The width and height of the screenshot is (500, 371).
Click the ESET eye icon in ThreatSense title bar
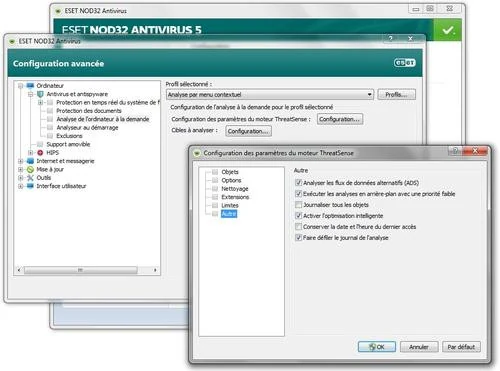(197, 153)
